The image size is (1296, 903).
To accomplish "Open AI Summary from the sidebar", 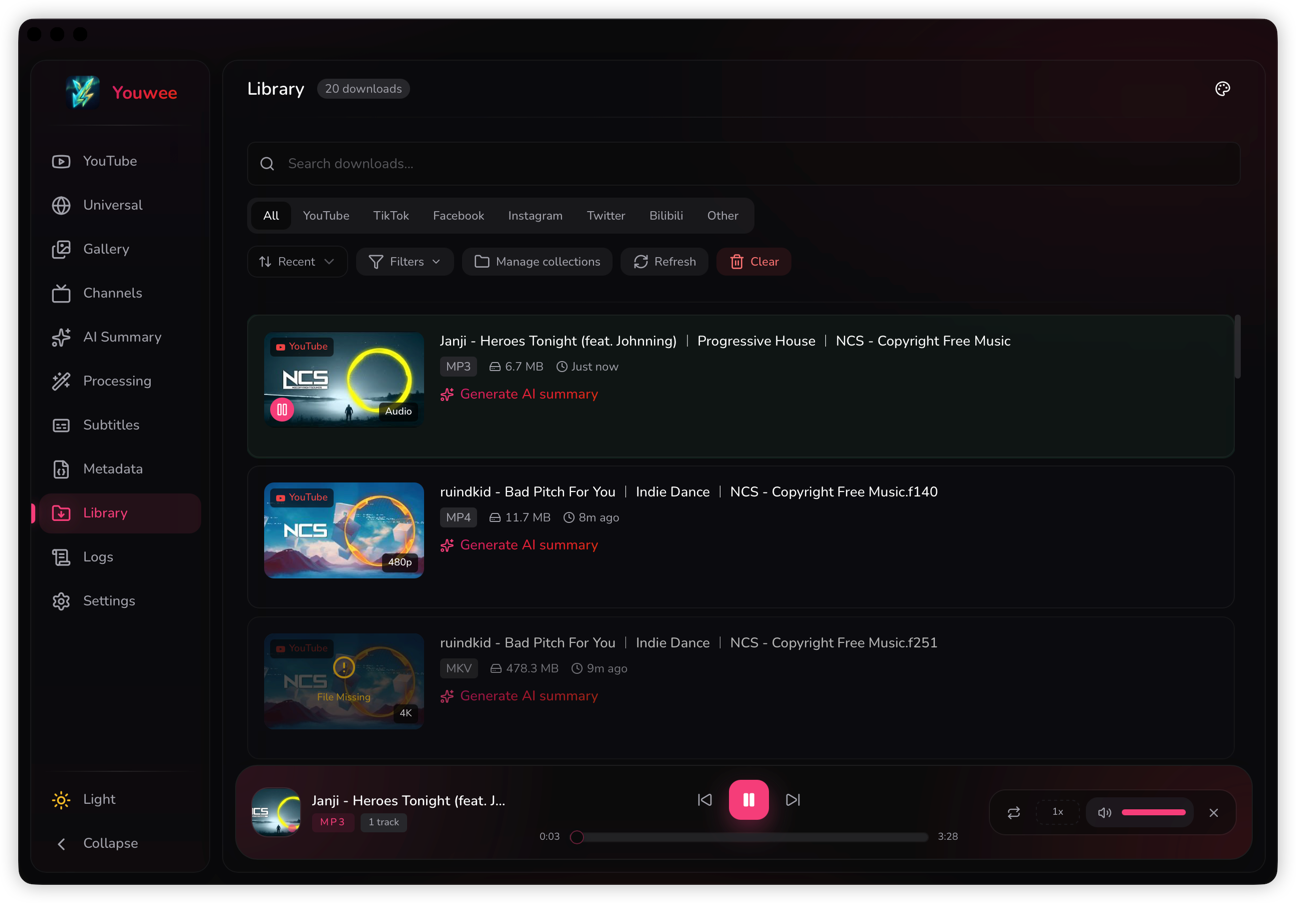I will (x=120, y=337).
